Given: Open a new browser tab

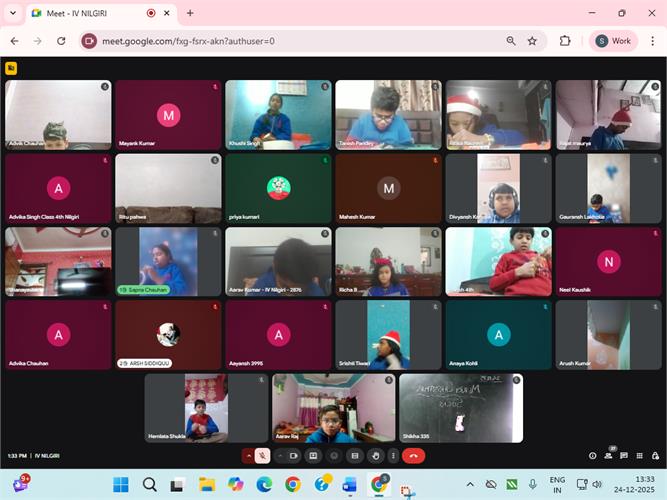Looking at the screenshot, I should tap(190, 13).
